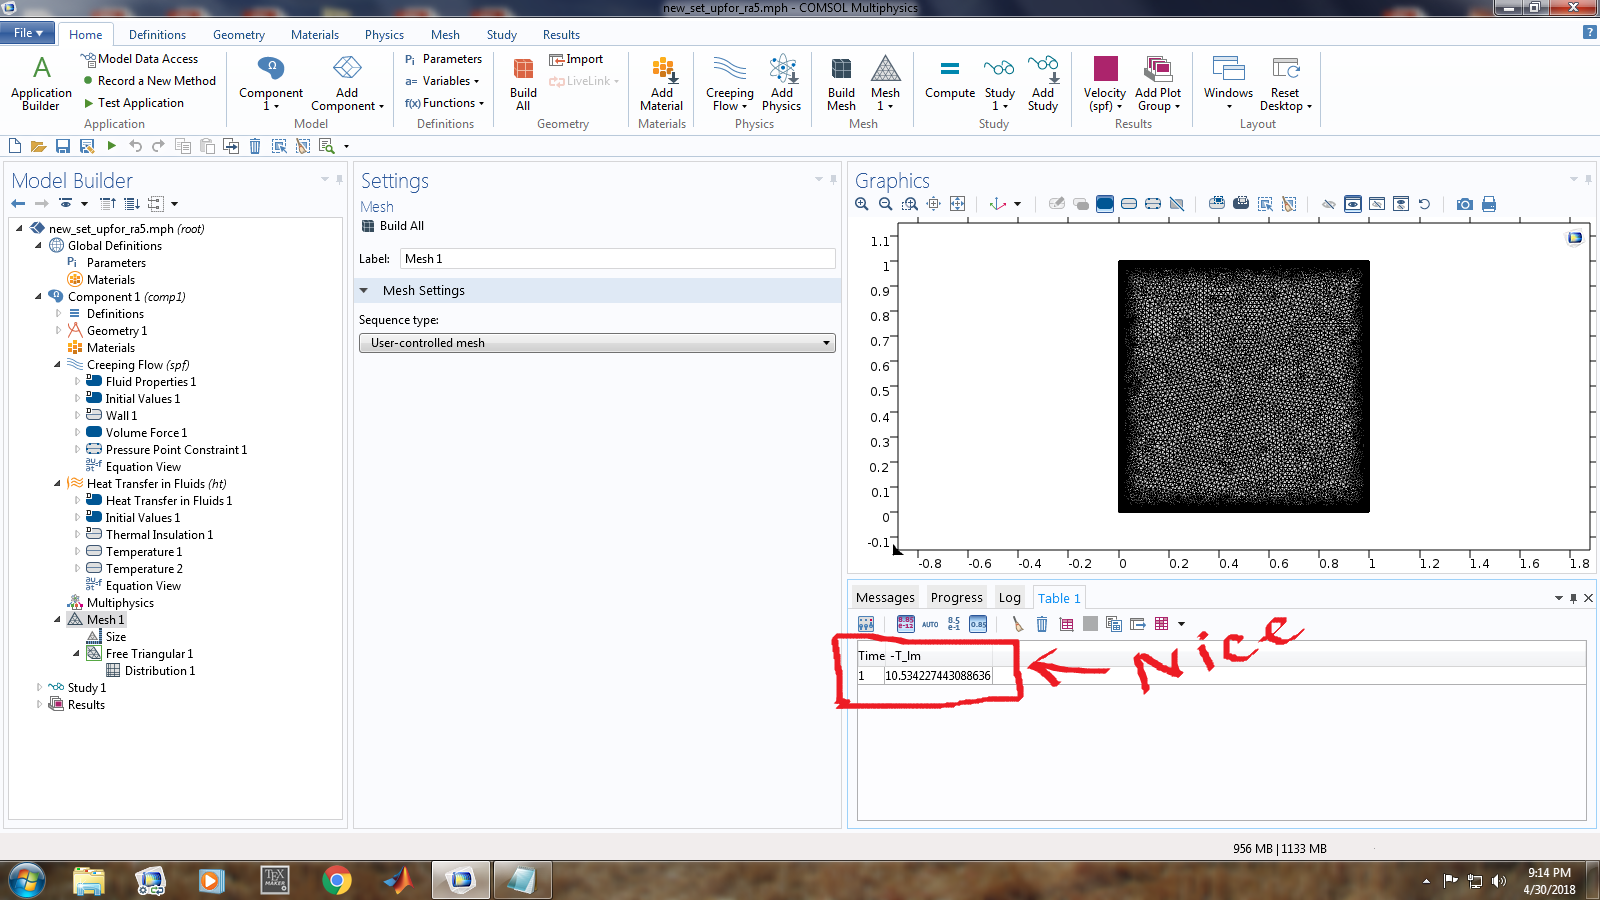The image size is (1600, 900).
Task: Take a Graphics image snapshot with the camera icon
Action: [x=1464, y=204]
